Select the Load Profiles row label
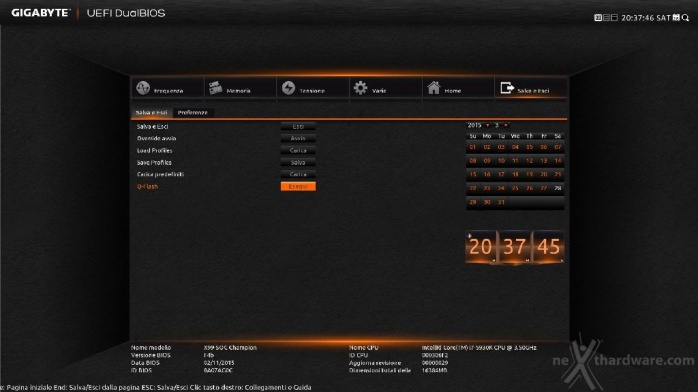Viewport: 698px width, 392px height. click(x=154, y=150)
